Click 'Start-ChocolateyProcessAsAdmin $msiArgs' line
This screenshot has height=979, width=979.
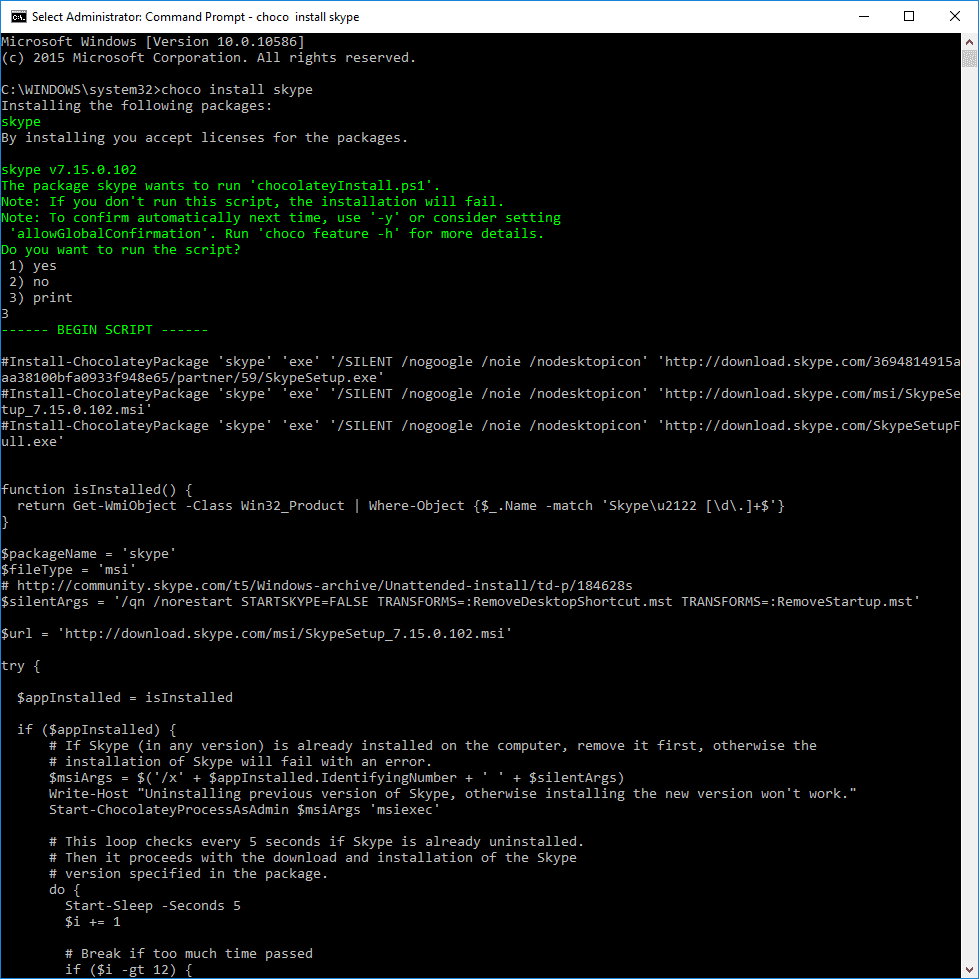click(x=245, y=810)
